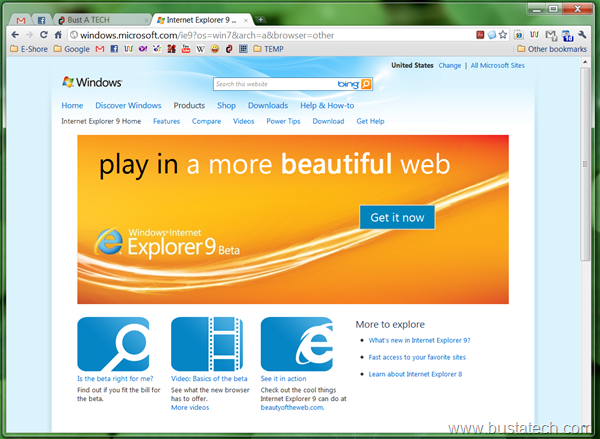Open Learn about Internet Explorer 8 link
The width and height of the screenshot is (600, 439).
tap(415, 374)
